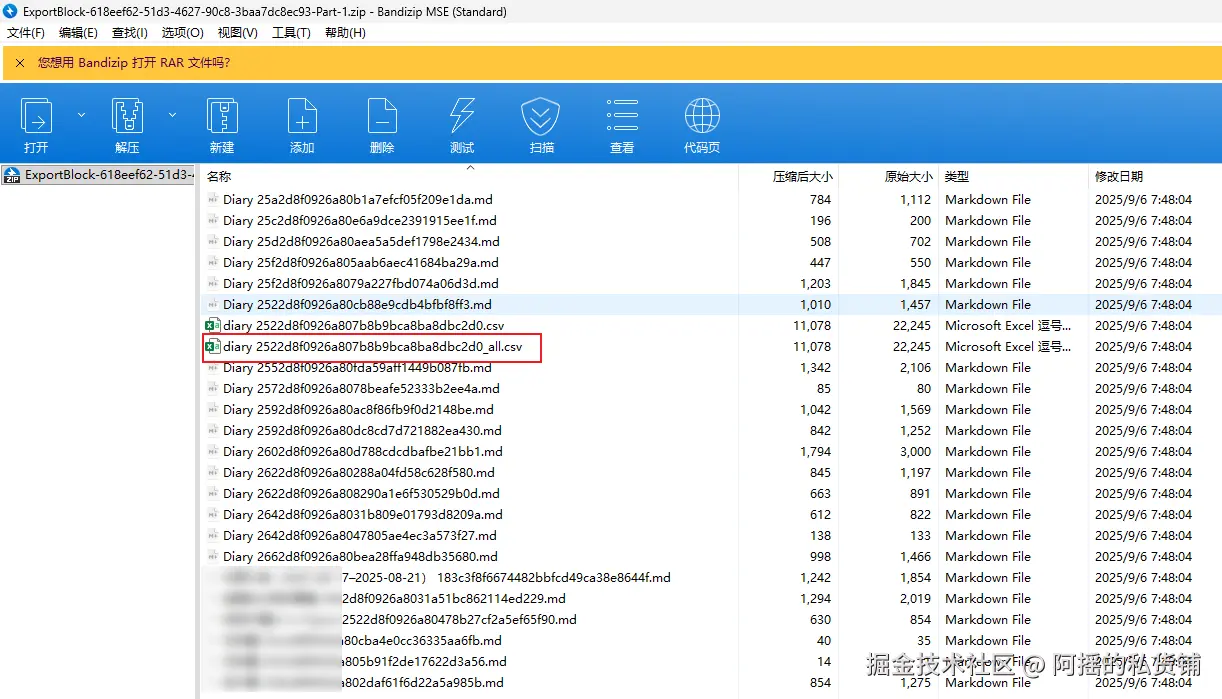This screenshot has height=699, width=1222.
Task: Select file Diary 25a2d8f0926a80b1a7efcf05f209e1da.md
Action: (358, 200)
